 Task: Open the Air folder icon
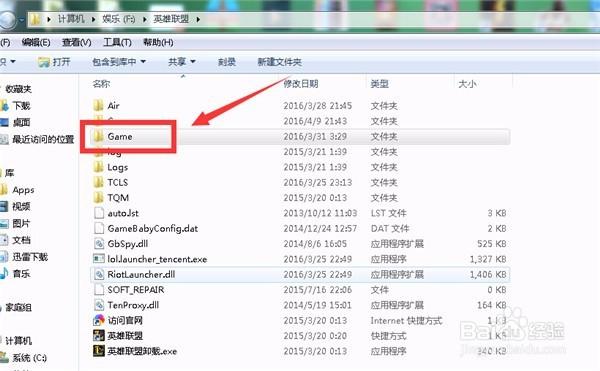pos(99,105)
